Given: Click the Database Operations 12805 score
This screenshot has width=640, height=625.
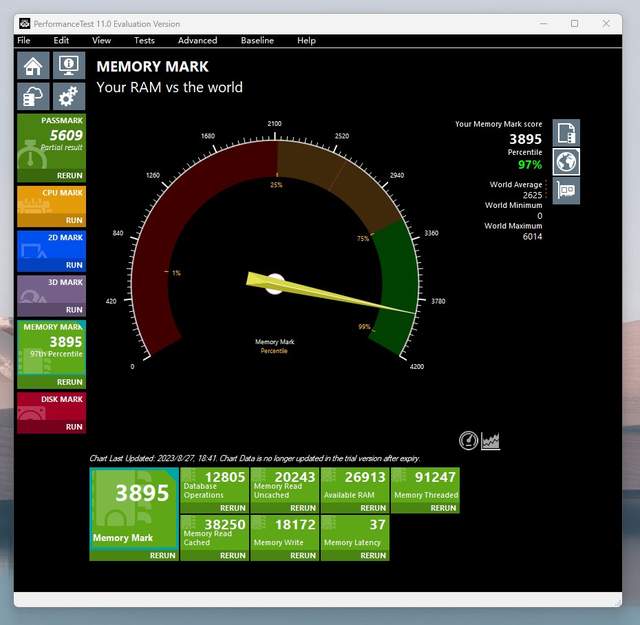Looking at the screenshot, I should (x=225, y=477).
